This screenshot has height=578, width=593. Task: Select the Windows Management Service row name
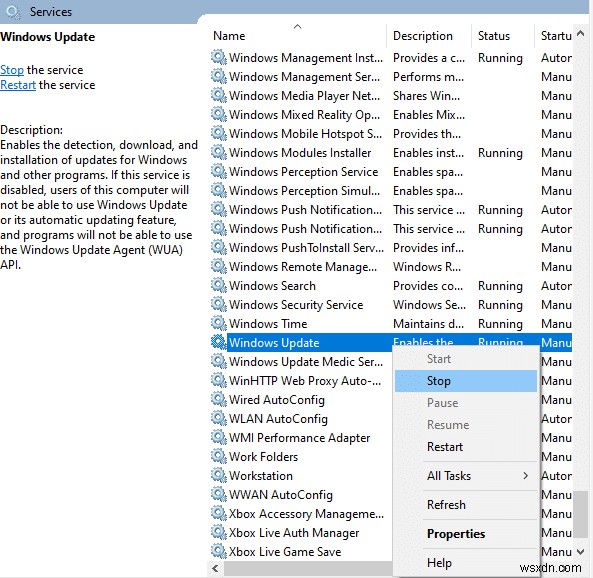click(304, 77)
